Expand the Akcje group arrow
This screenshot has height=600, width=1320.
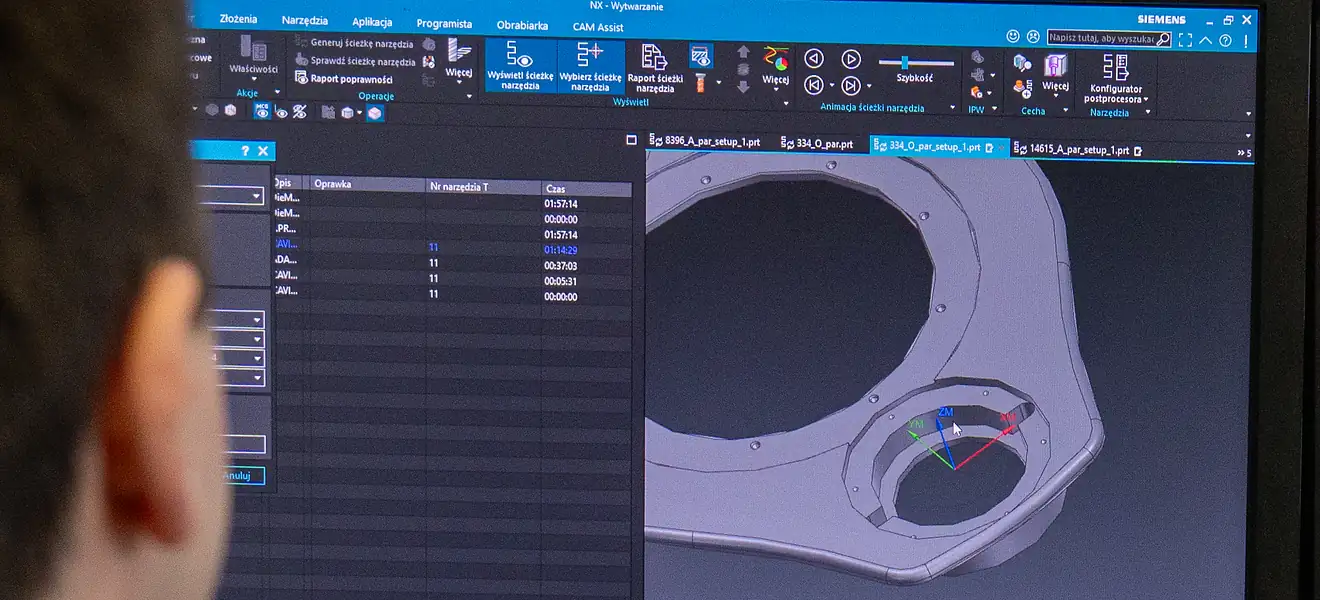[275, 93]
